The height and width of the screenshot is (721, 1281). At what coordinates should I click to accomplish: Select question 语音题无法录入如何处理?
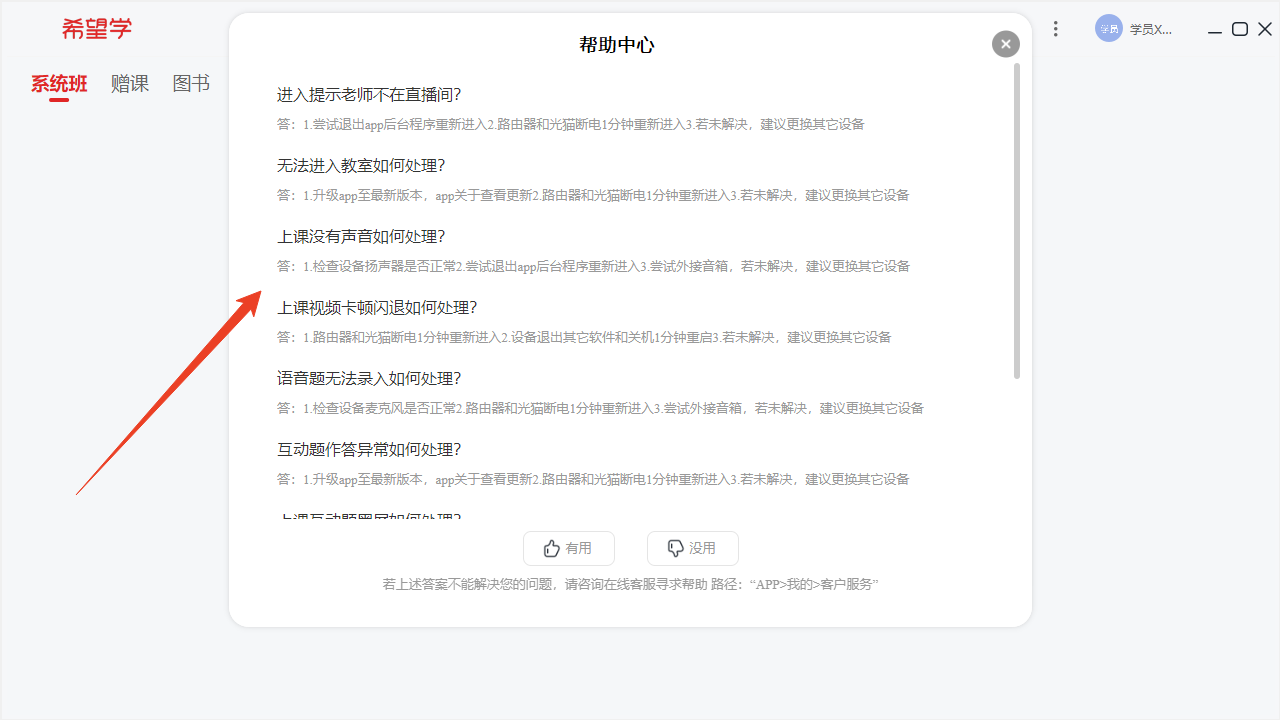369,379
